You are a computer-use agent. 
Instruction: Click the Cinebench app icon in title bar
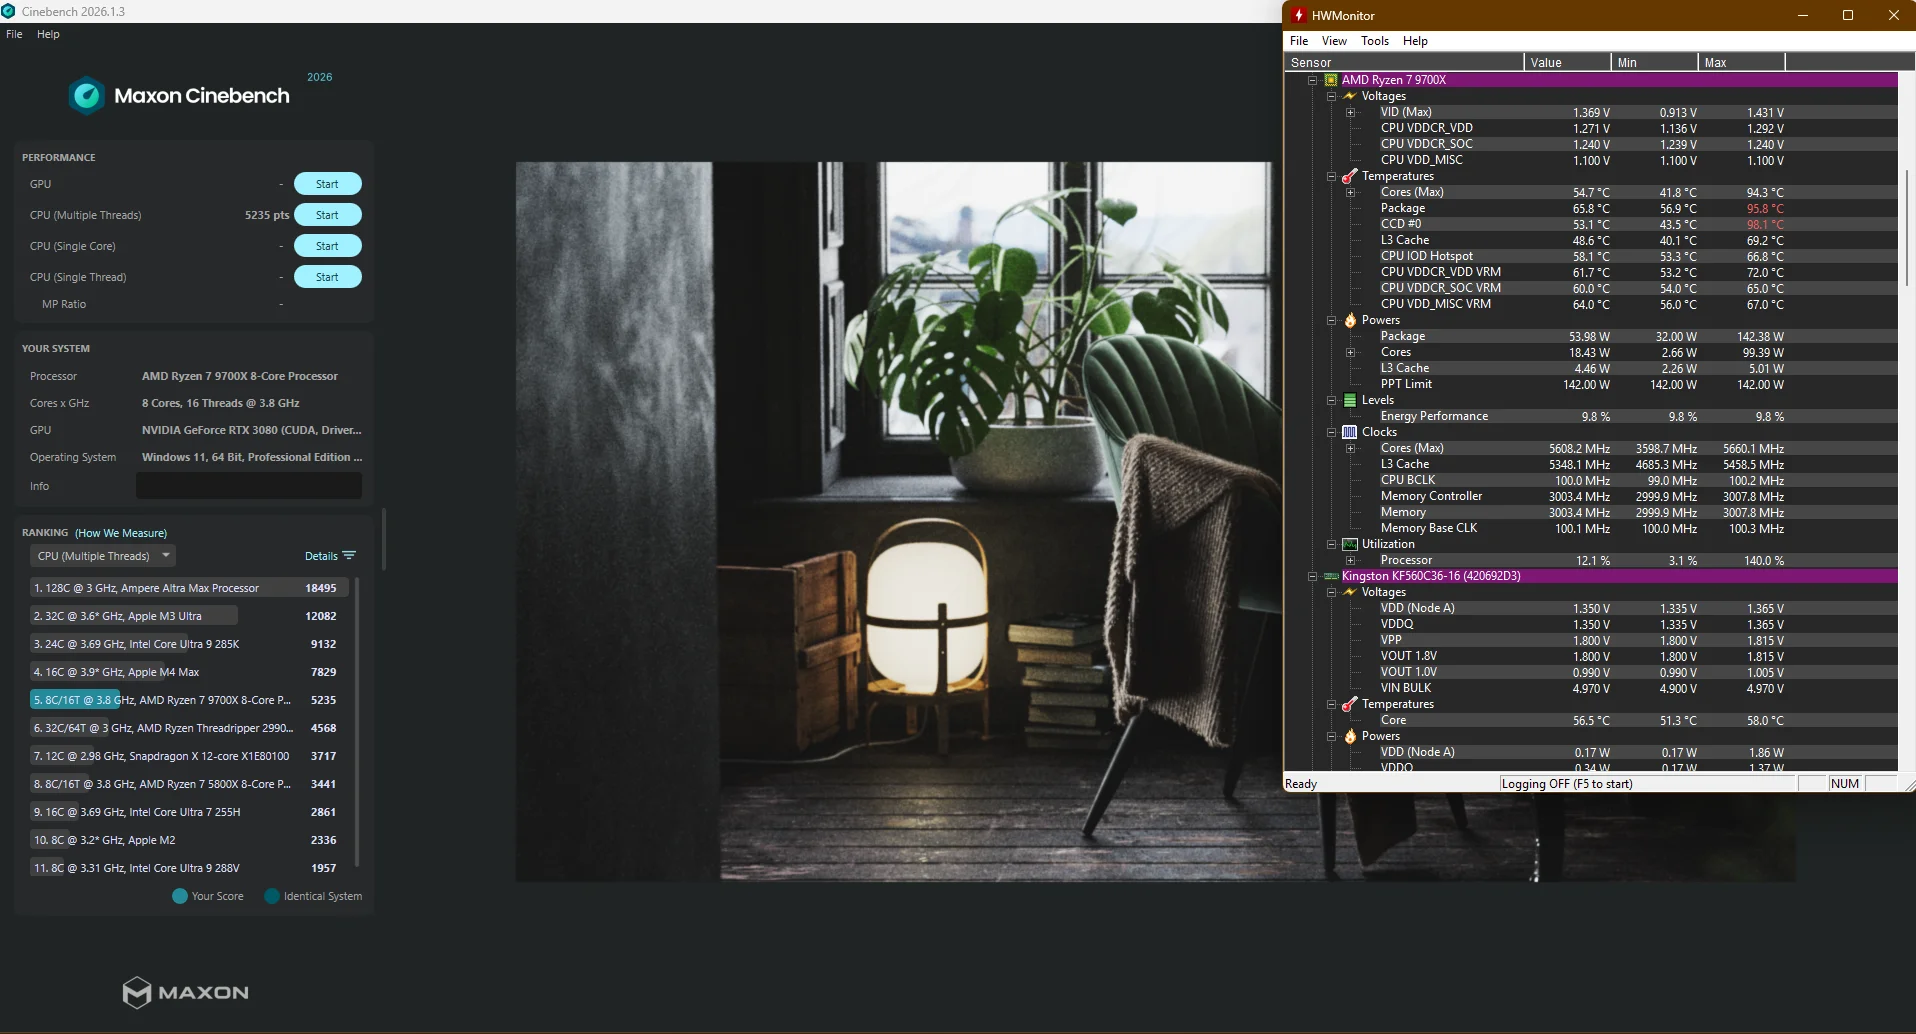tap(8, 11)
